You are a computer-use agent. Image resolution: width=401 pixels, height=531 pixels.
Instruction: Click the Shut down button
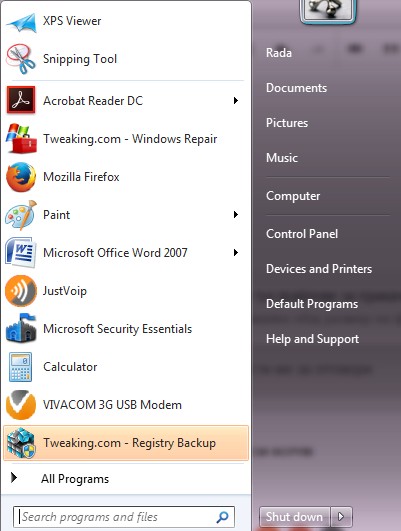point(294,517)
